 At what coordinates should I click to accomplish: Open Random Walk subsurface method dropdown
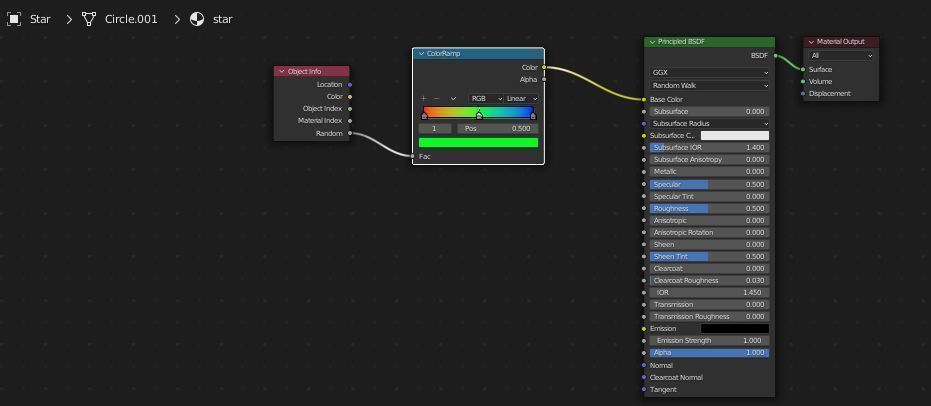(710, 85)
